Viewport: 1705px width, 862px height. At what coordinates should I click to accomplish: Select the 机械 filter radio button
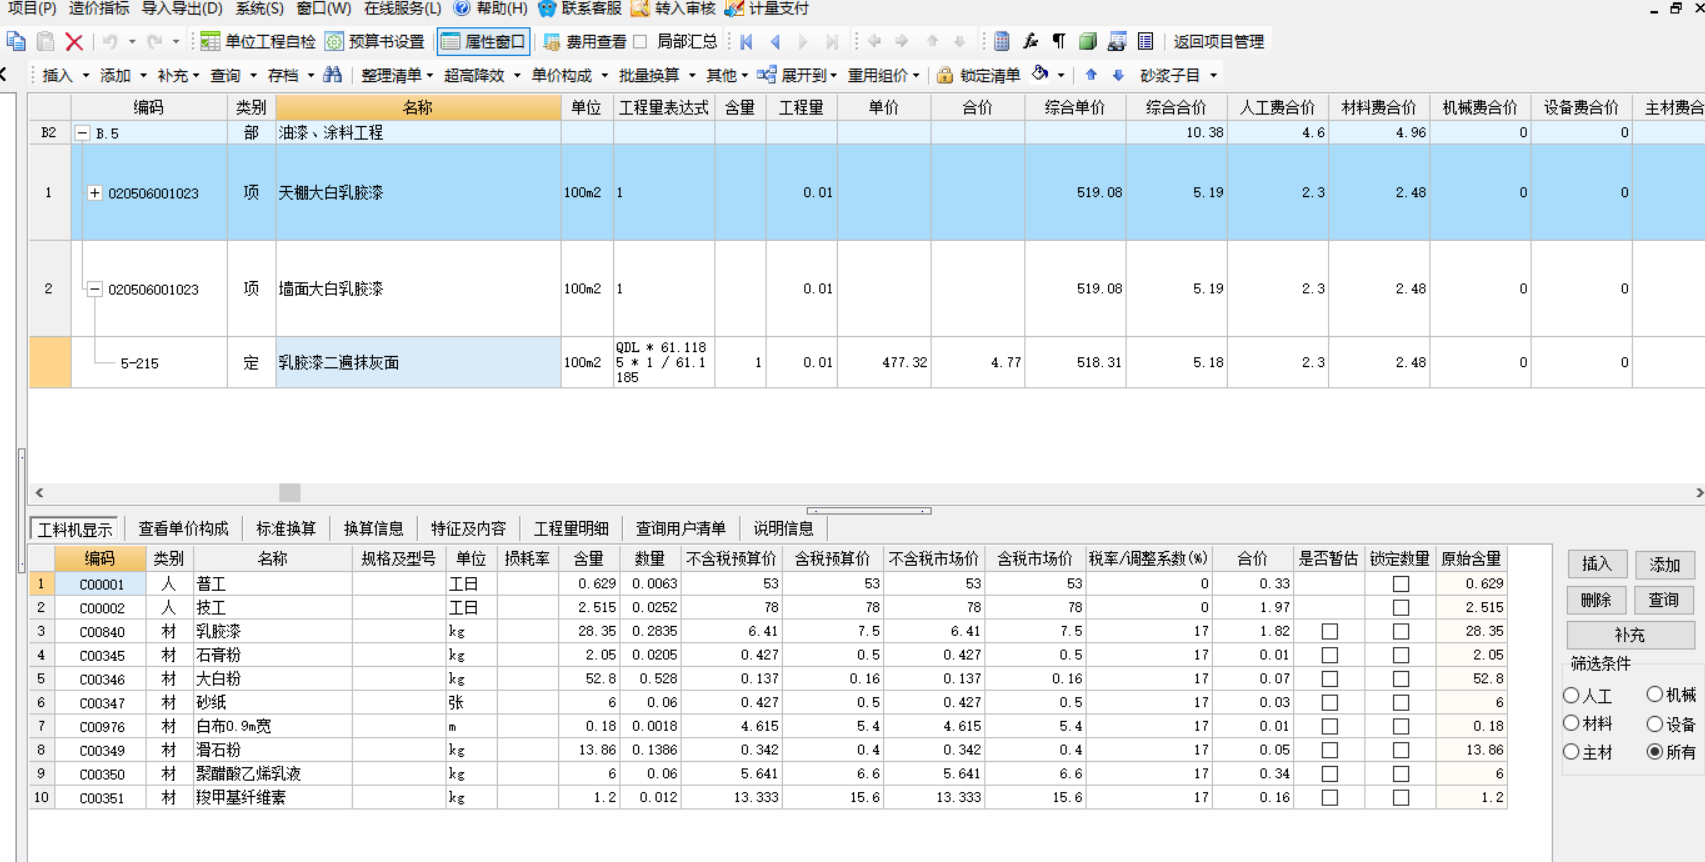pos(1655,694)
